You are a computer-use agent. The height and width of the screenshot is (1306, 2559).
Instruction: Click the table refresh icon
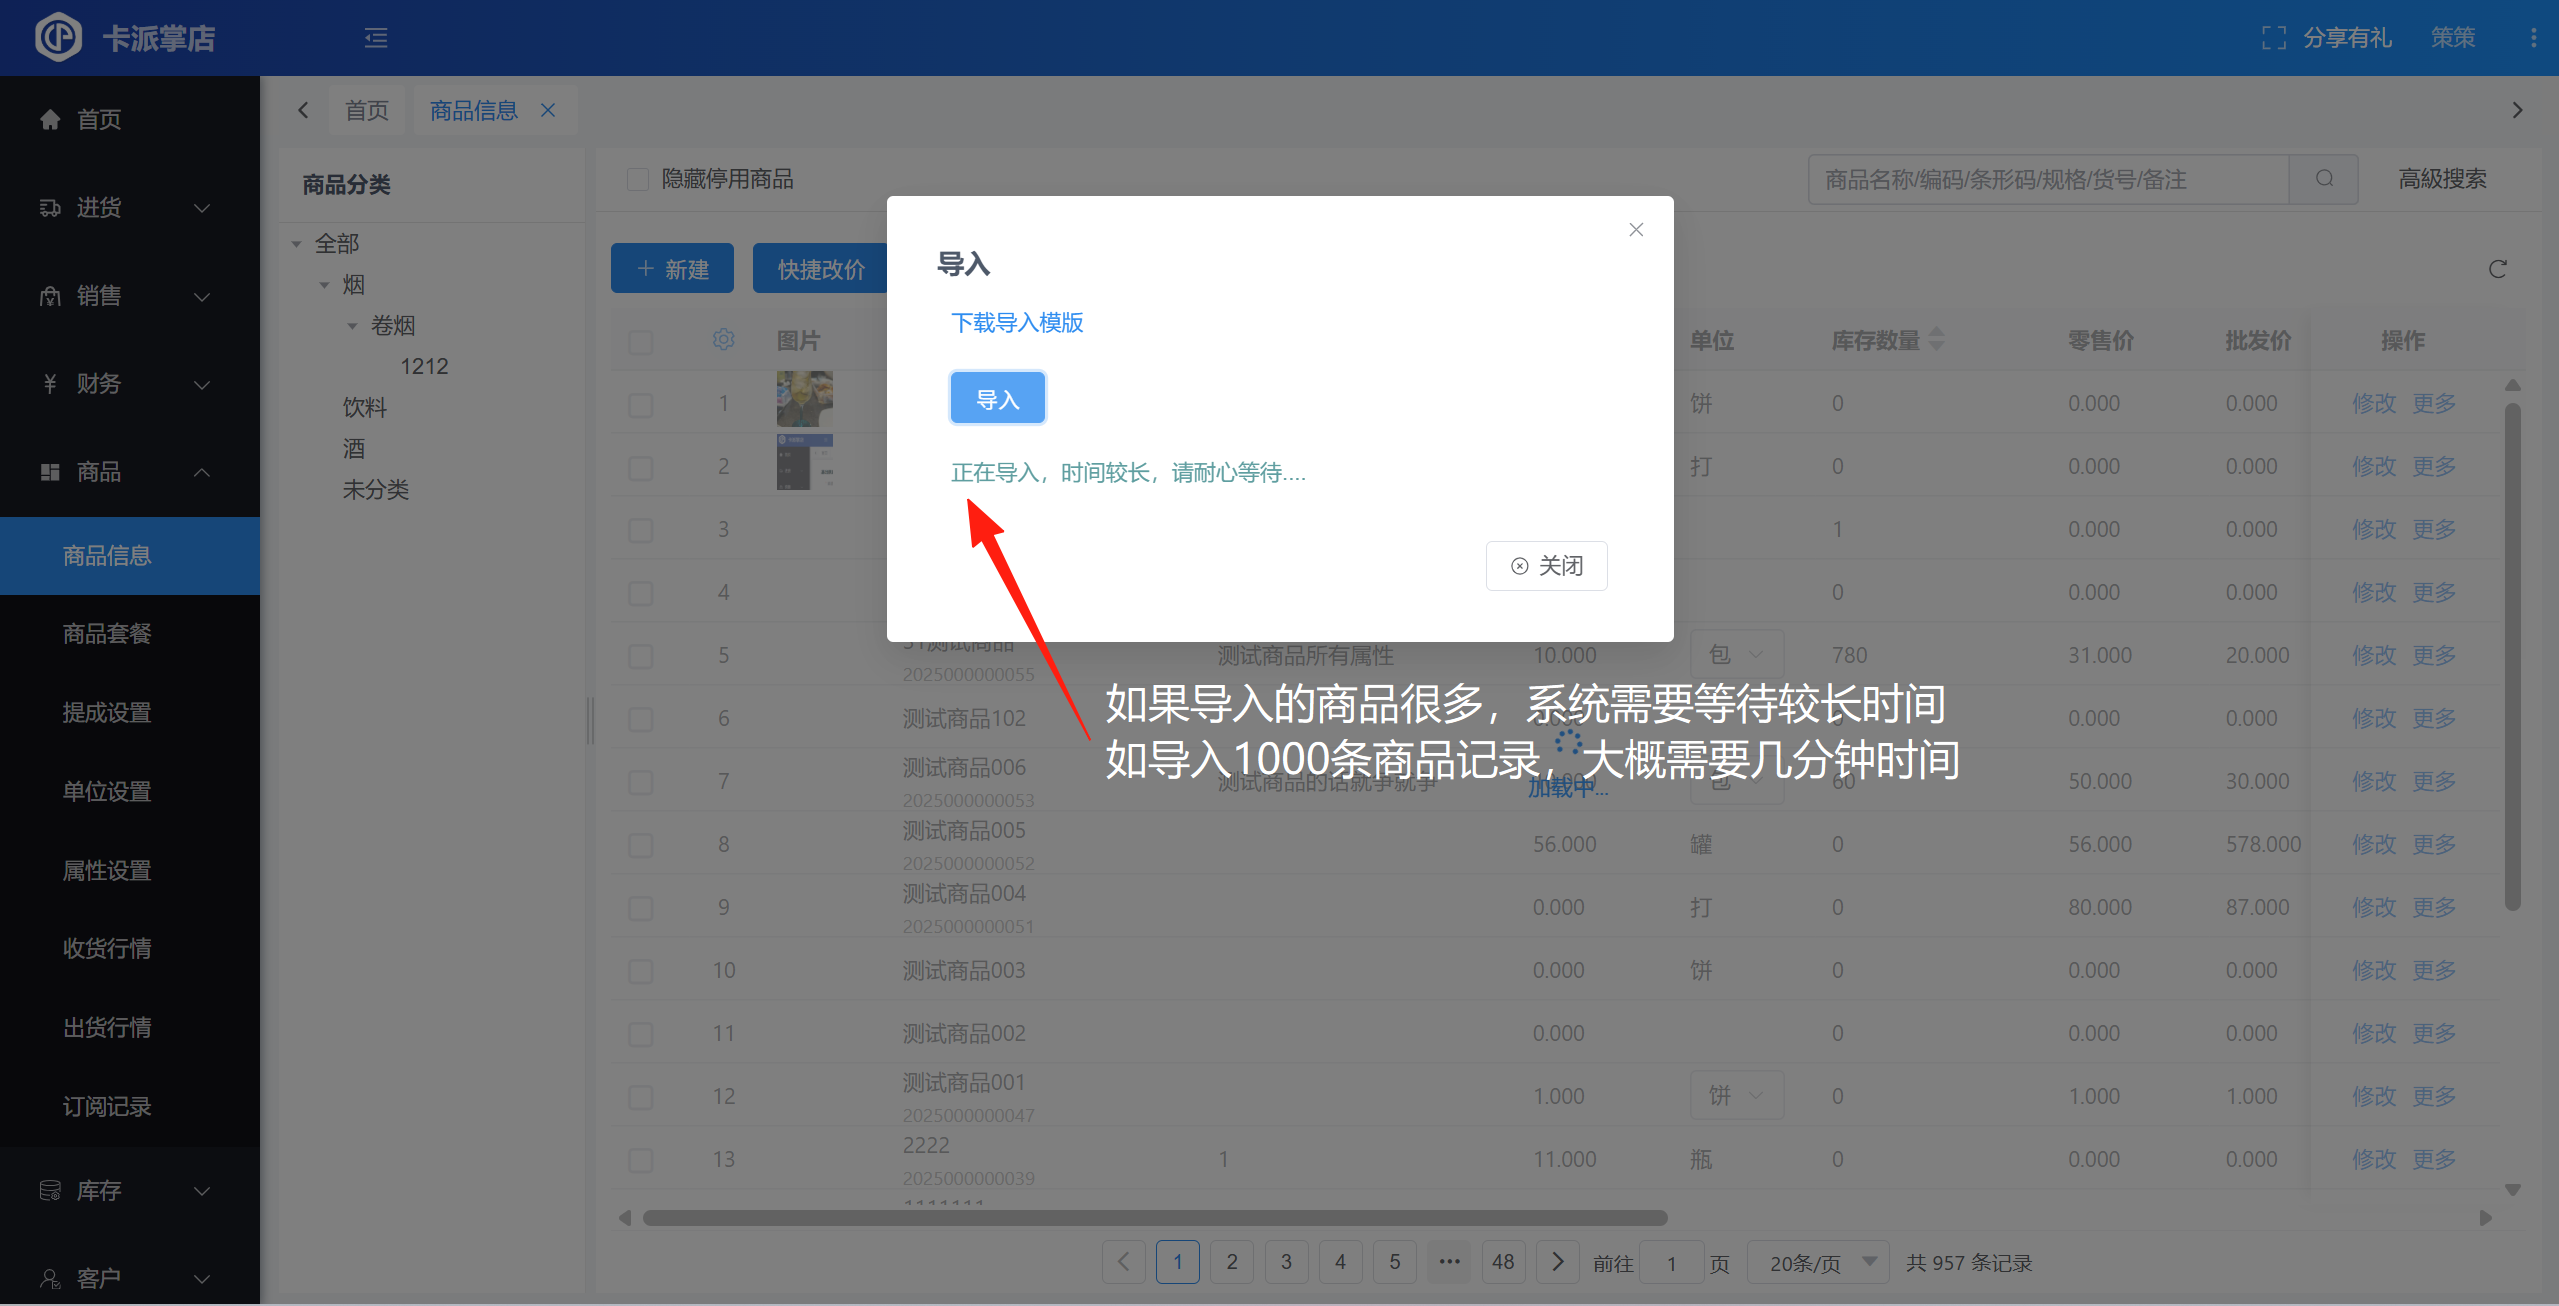[2497, 269]
